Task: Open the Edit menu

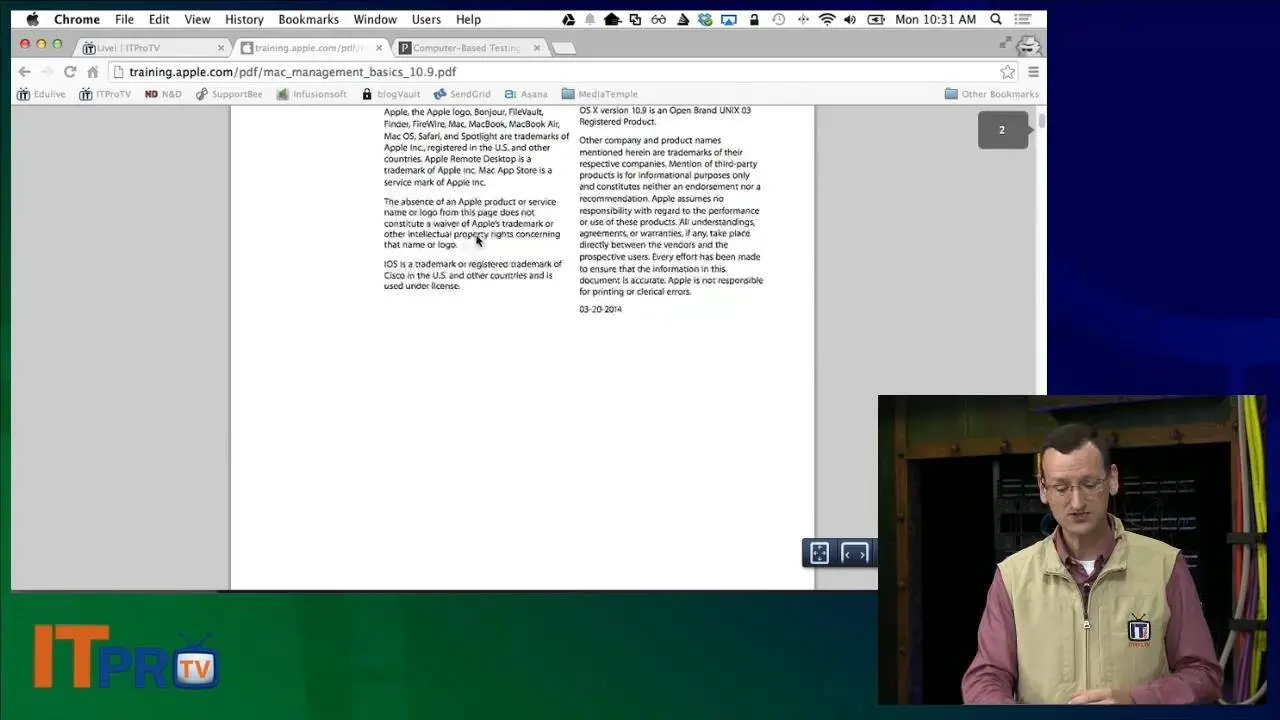Action: point(159,19)
